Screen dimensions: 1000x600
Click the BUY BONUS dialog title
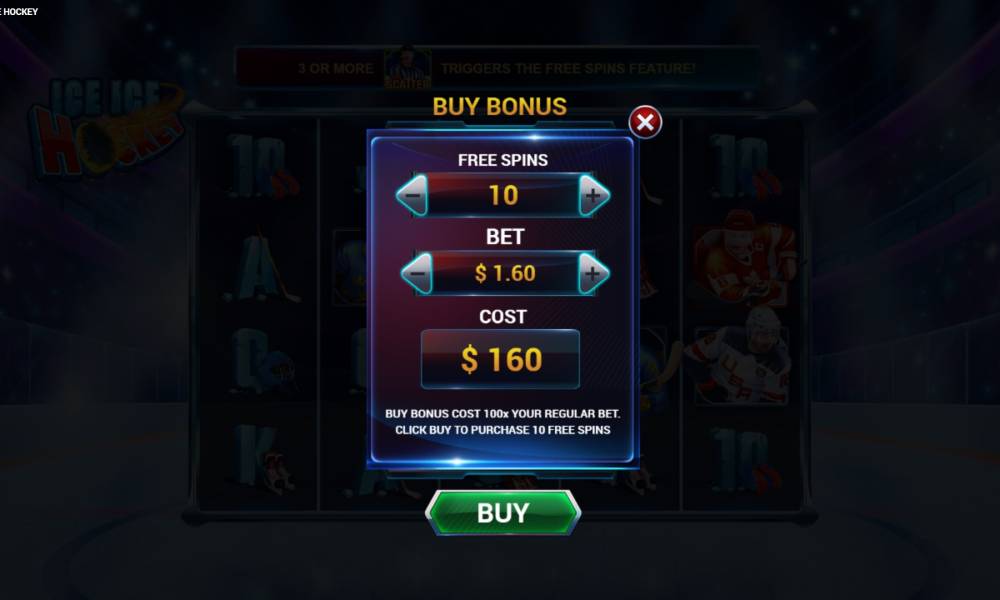point(499,106)
